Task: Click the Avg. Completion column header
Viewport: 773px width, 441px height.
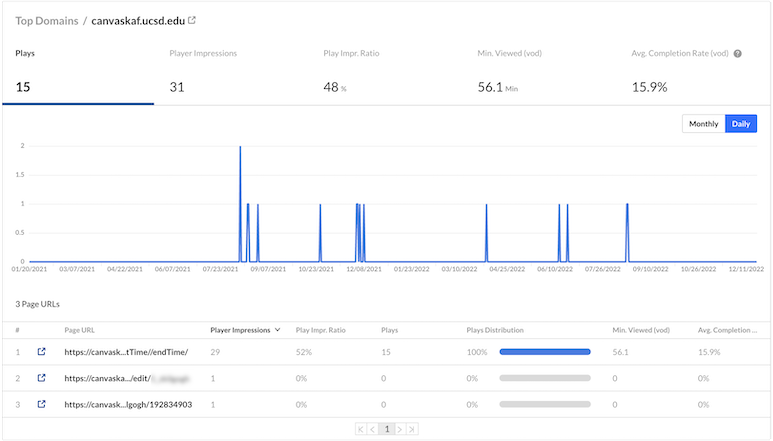Action: pos(727,330)
